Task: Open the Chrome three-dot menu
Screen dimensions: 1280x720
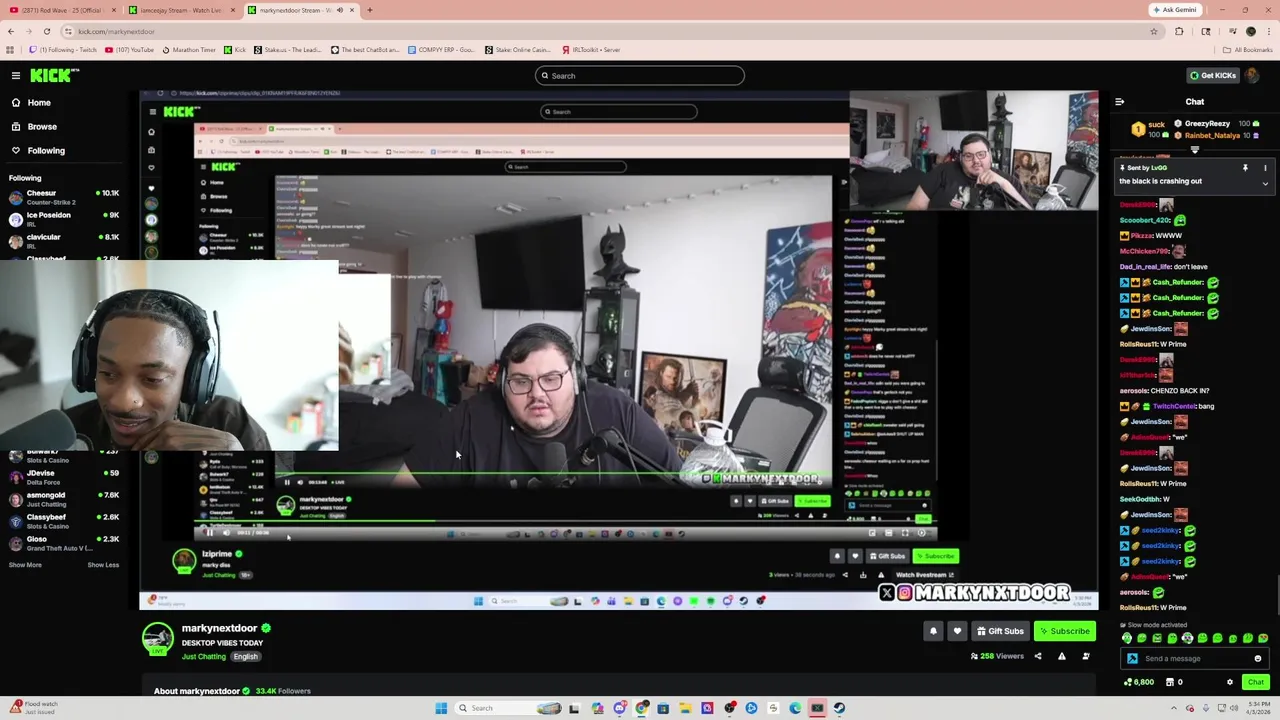Action: (x=1269, y=31)
